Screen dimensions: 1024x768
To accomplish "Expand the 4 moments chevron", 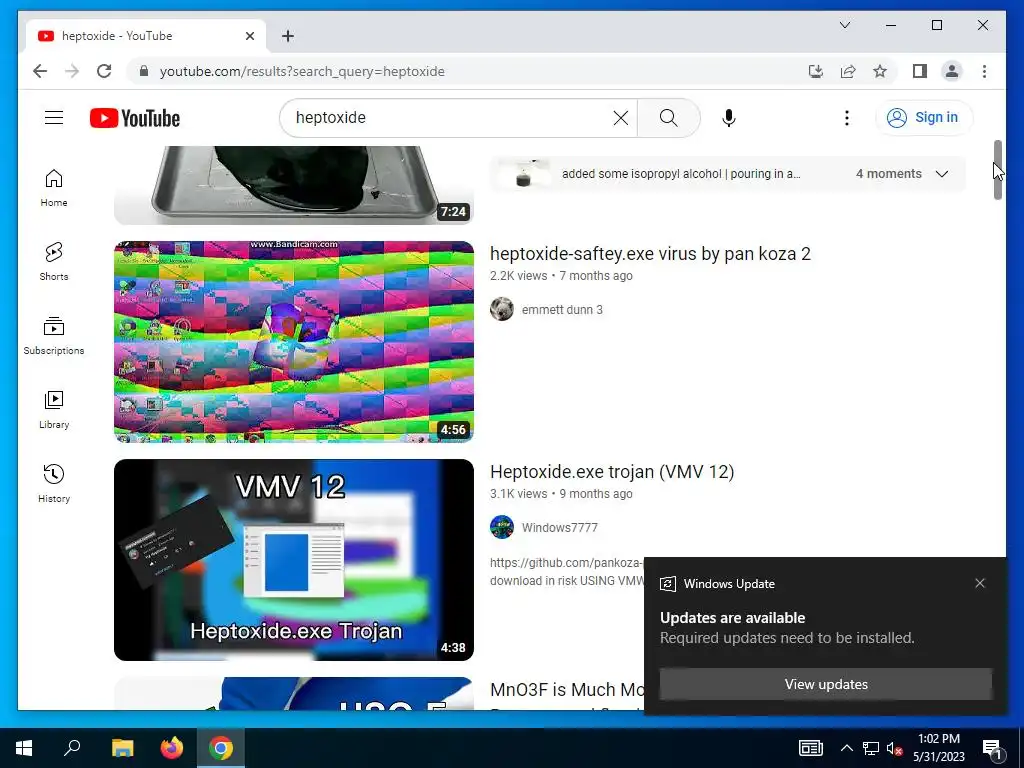I will click(x=941, y=174).
